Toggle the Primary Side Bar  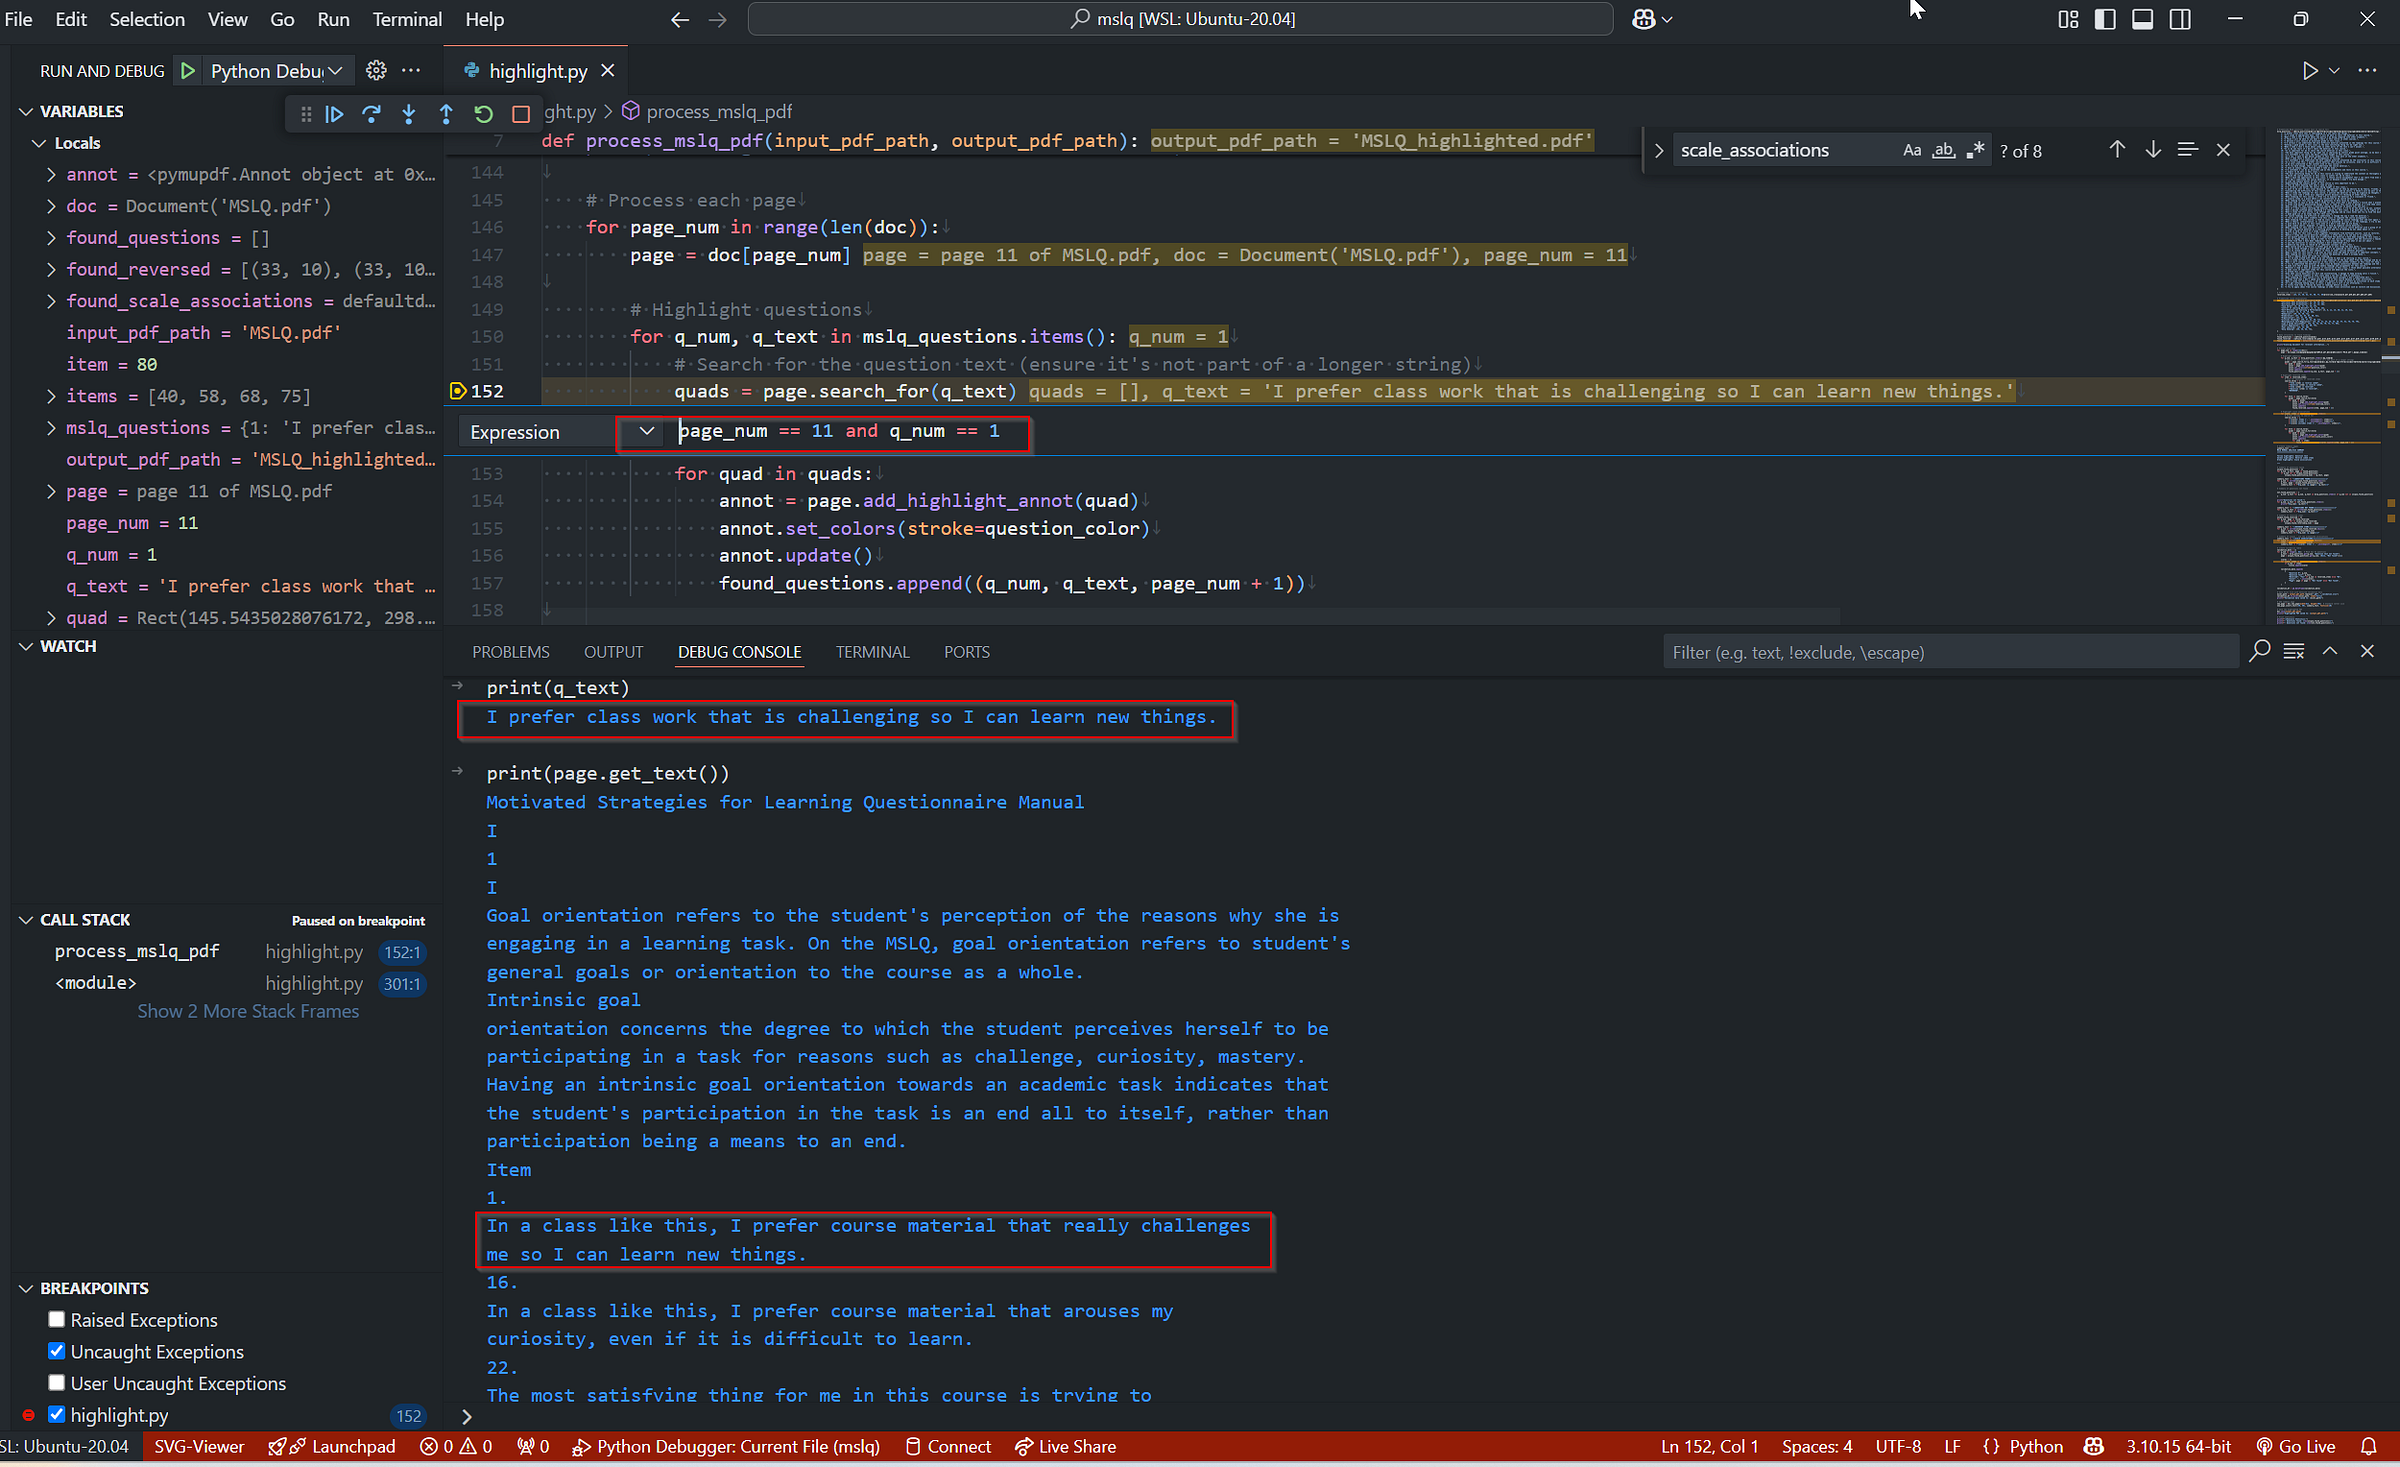(x=2105, y=19)
